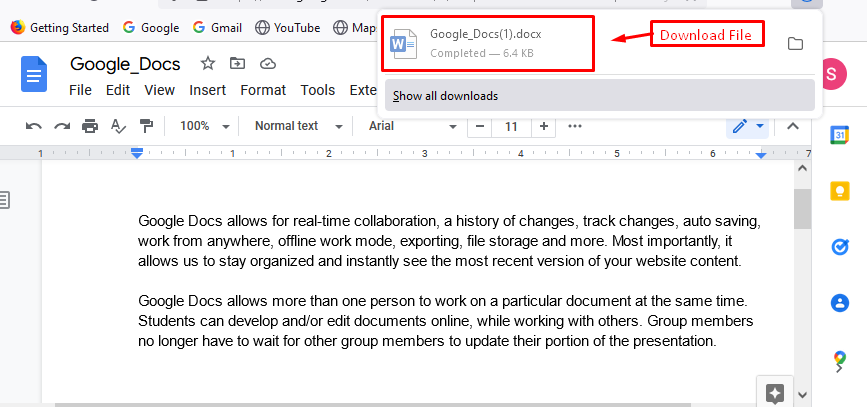
Task: Open the Google Calendar side panel
Action: [x=839, y=135]
